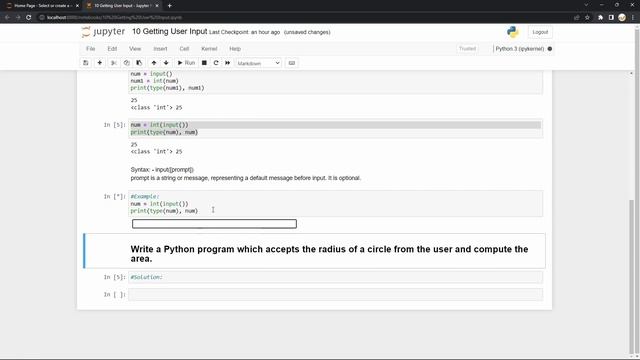This screenshot has width=640, height=360.
Task: Select the #Solution: code cell
Action: click(x=336, y=277)
